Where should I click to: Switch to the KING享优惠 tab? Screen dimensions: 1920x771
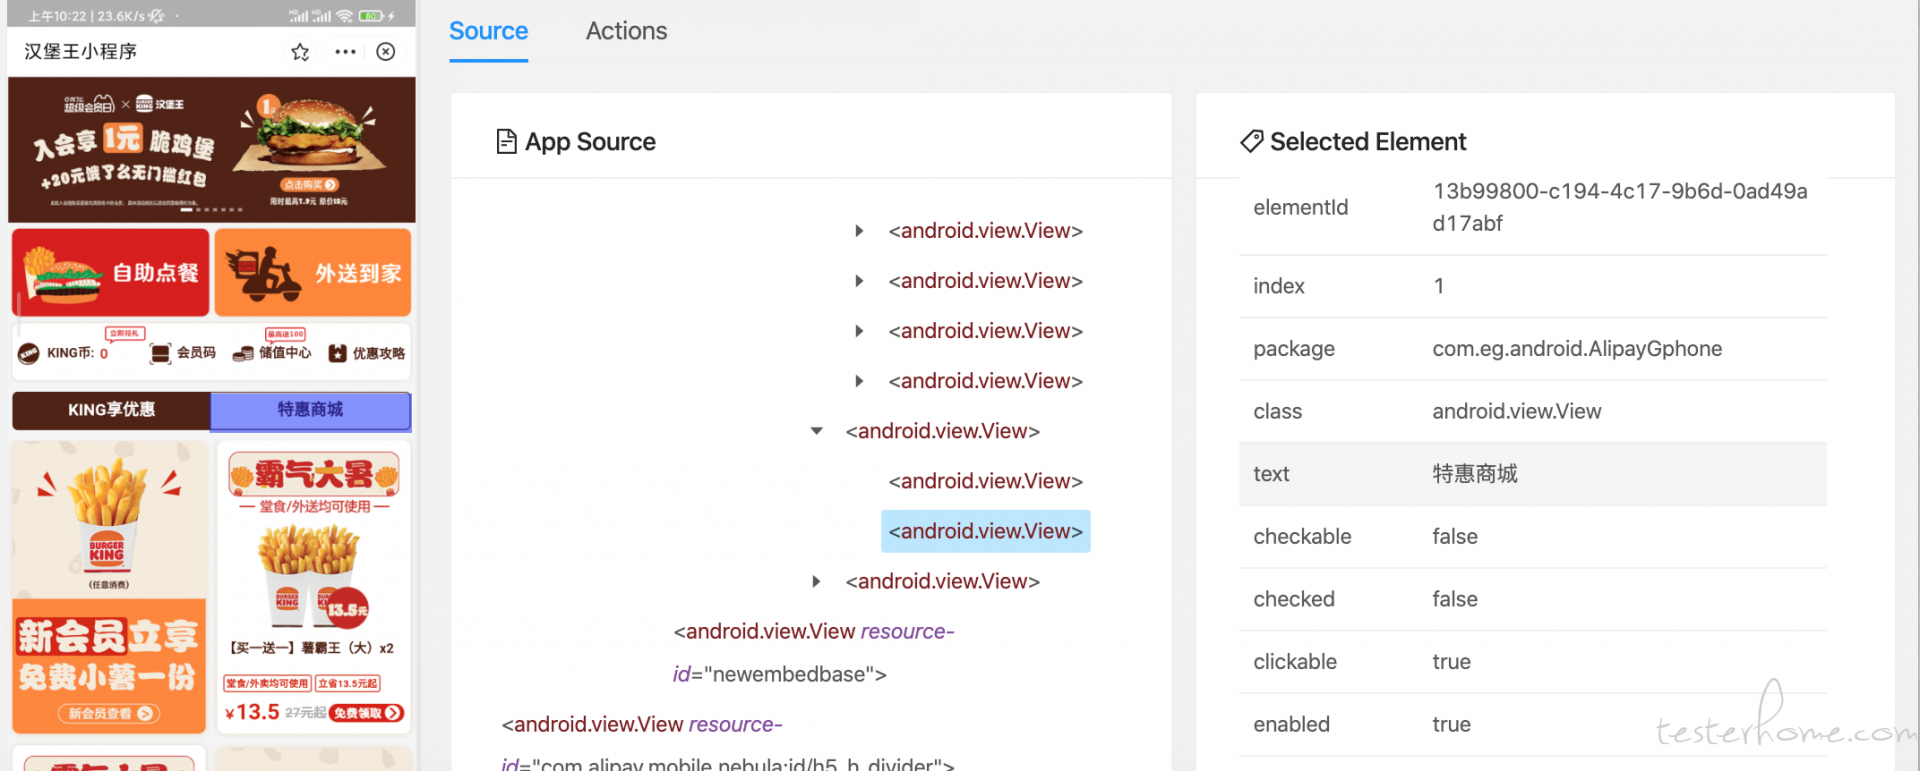[111, 410]
